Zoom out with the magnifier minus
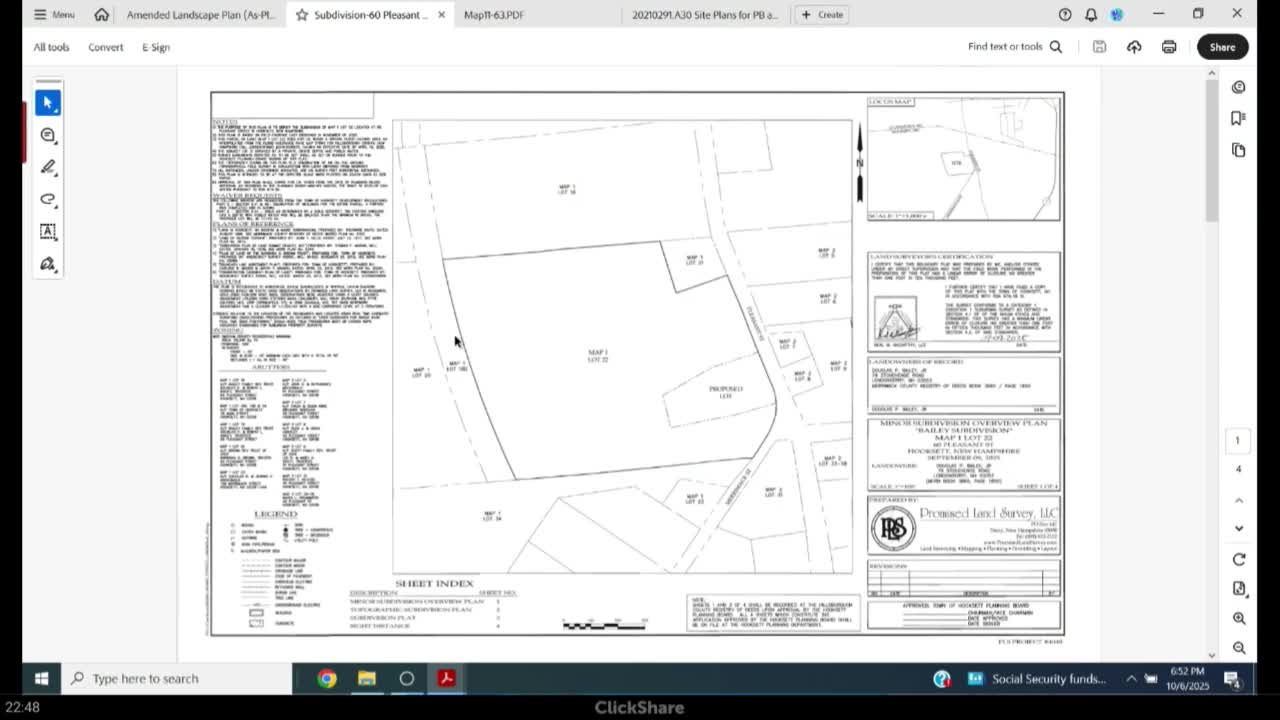Image resolution: width=1280 pixels, height=720 pixels. pyautogui.click(x=1239, y=648)
